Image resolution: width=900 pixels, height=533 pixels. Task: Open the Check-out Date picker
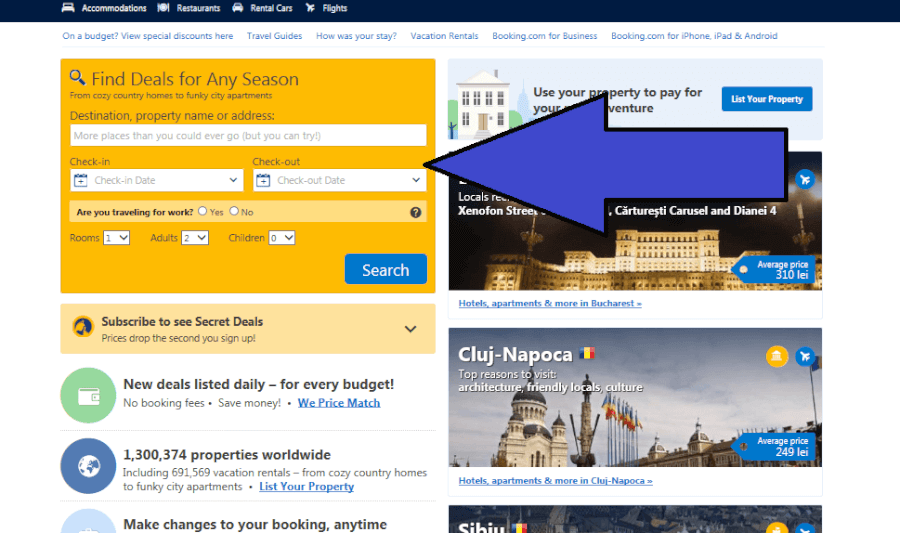point(340,180)
